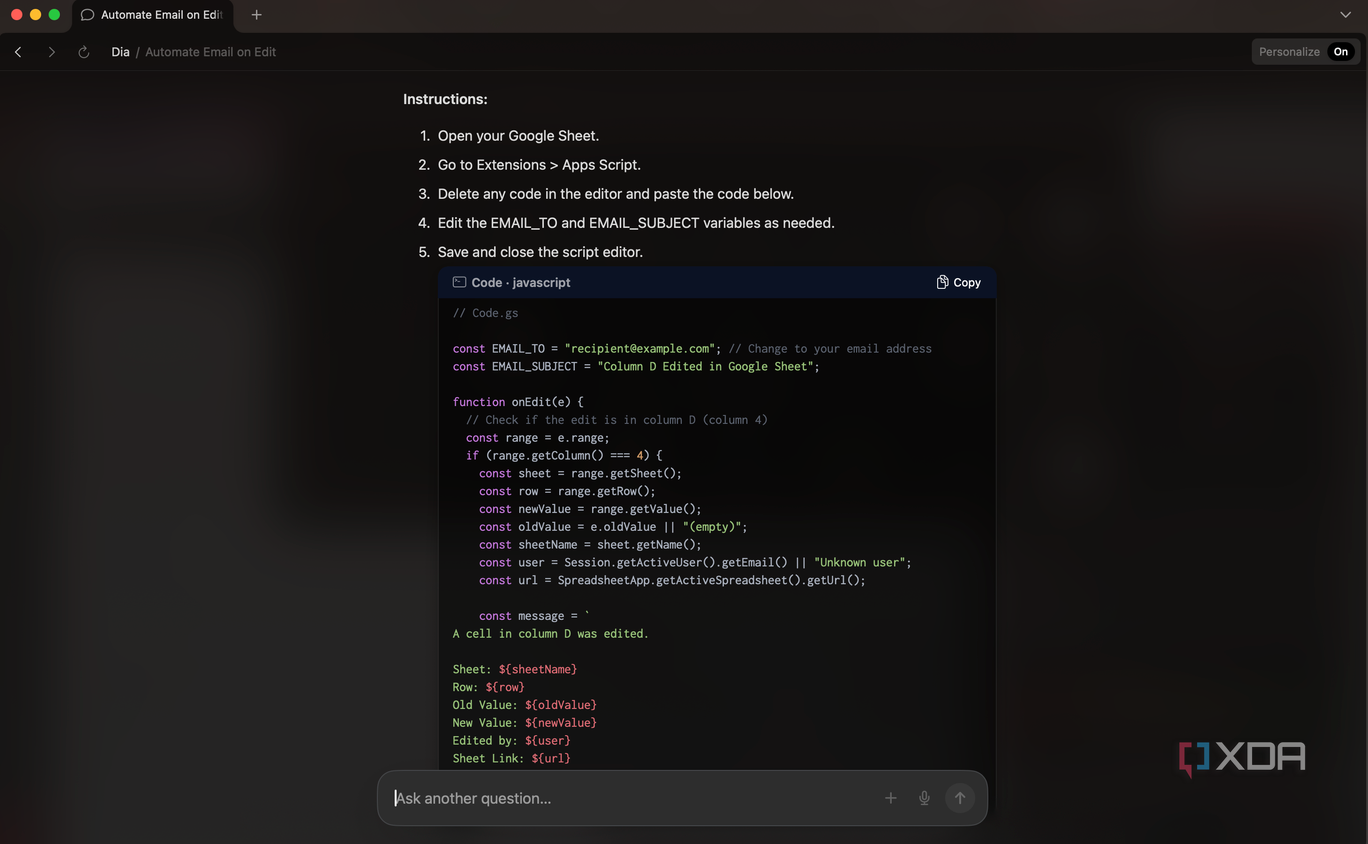
Task: Click the 'Go to Extensions > Apps Script.' step
Action: [x=539, y=165]
